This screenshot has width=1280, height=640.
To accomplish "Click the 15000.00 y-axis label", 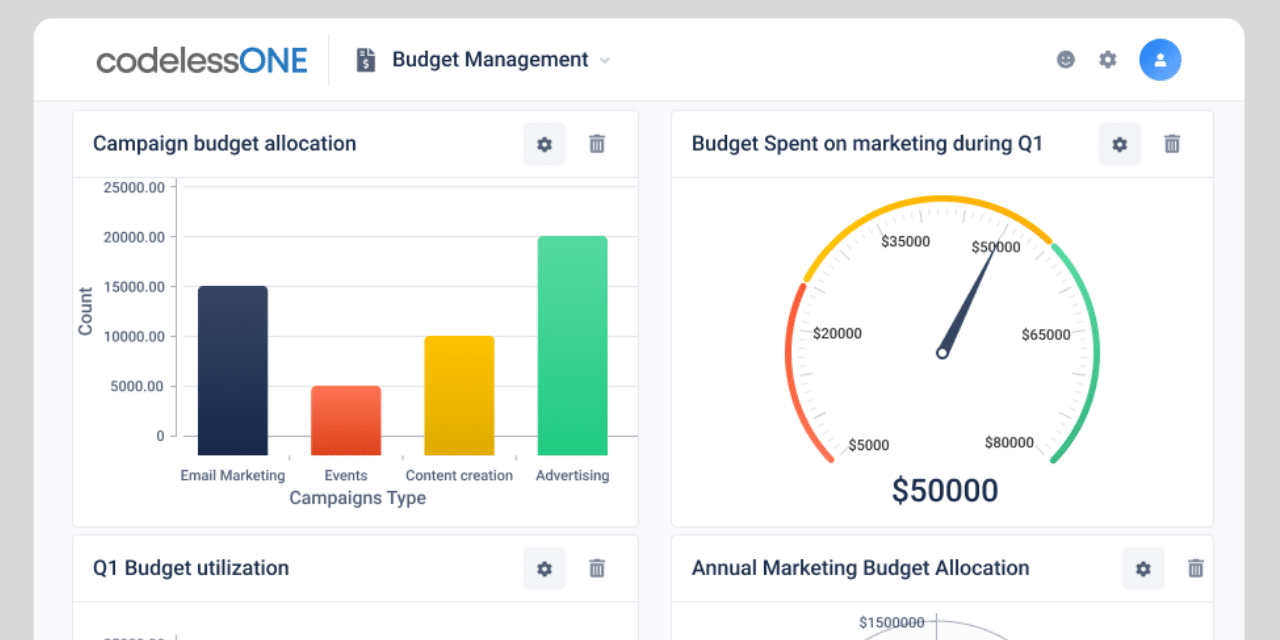I will click(x=132, y=287).
